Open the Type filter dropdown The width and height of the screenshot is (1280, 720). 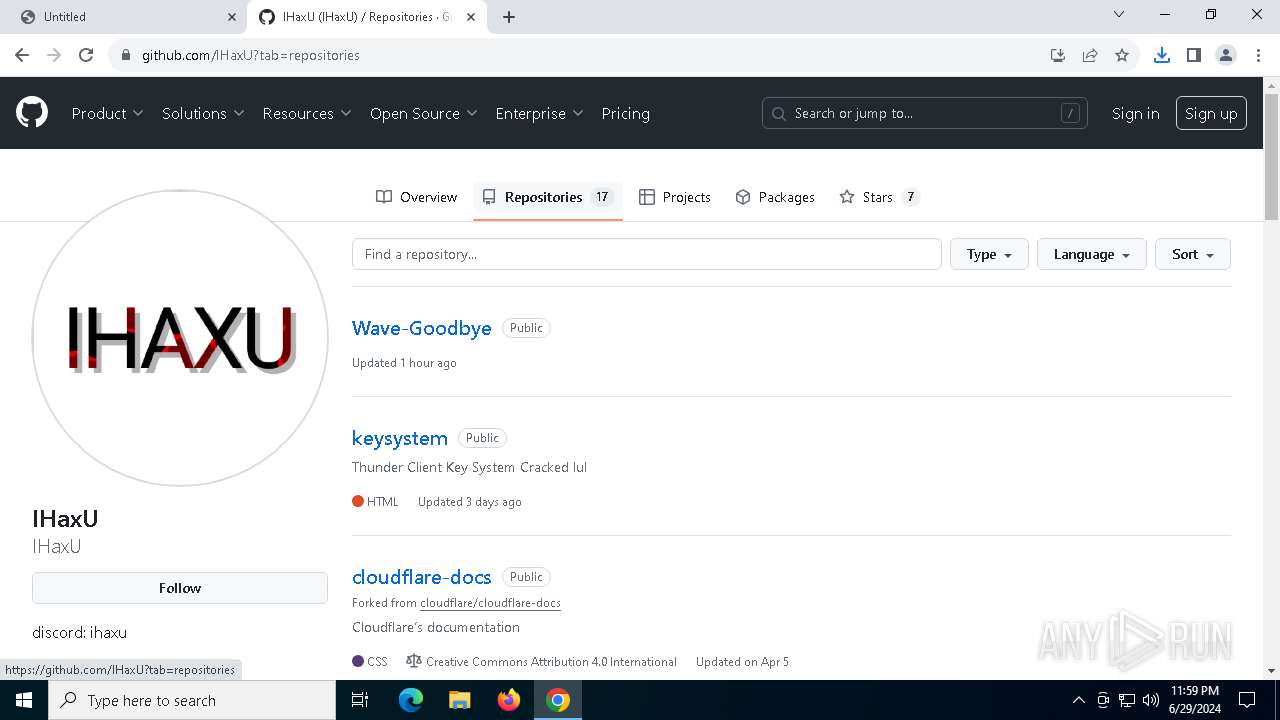(989, 254)
